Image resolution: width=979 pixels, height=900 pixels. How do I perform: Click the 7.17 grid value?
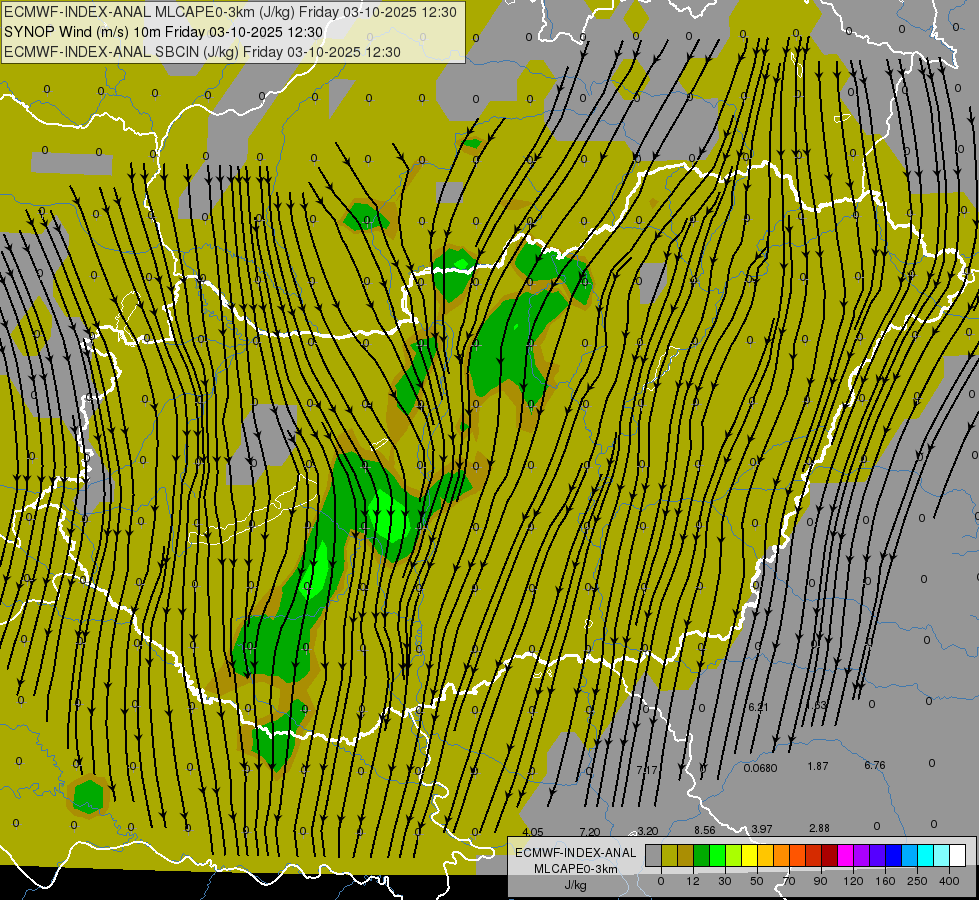[647, 769]
